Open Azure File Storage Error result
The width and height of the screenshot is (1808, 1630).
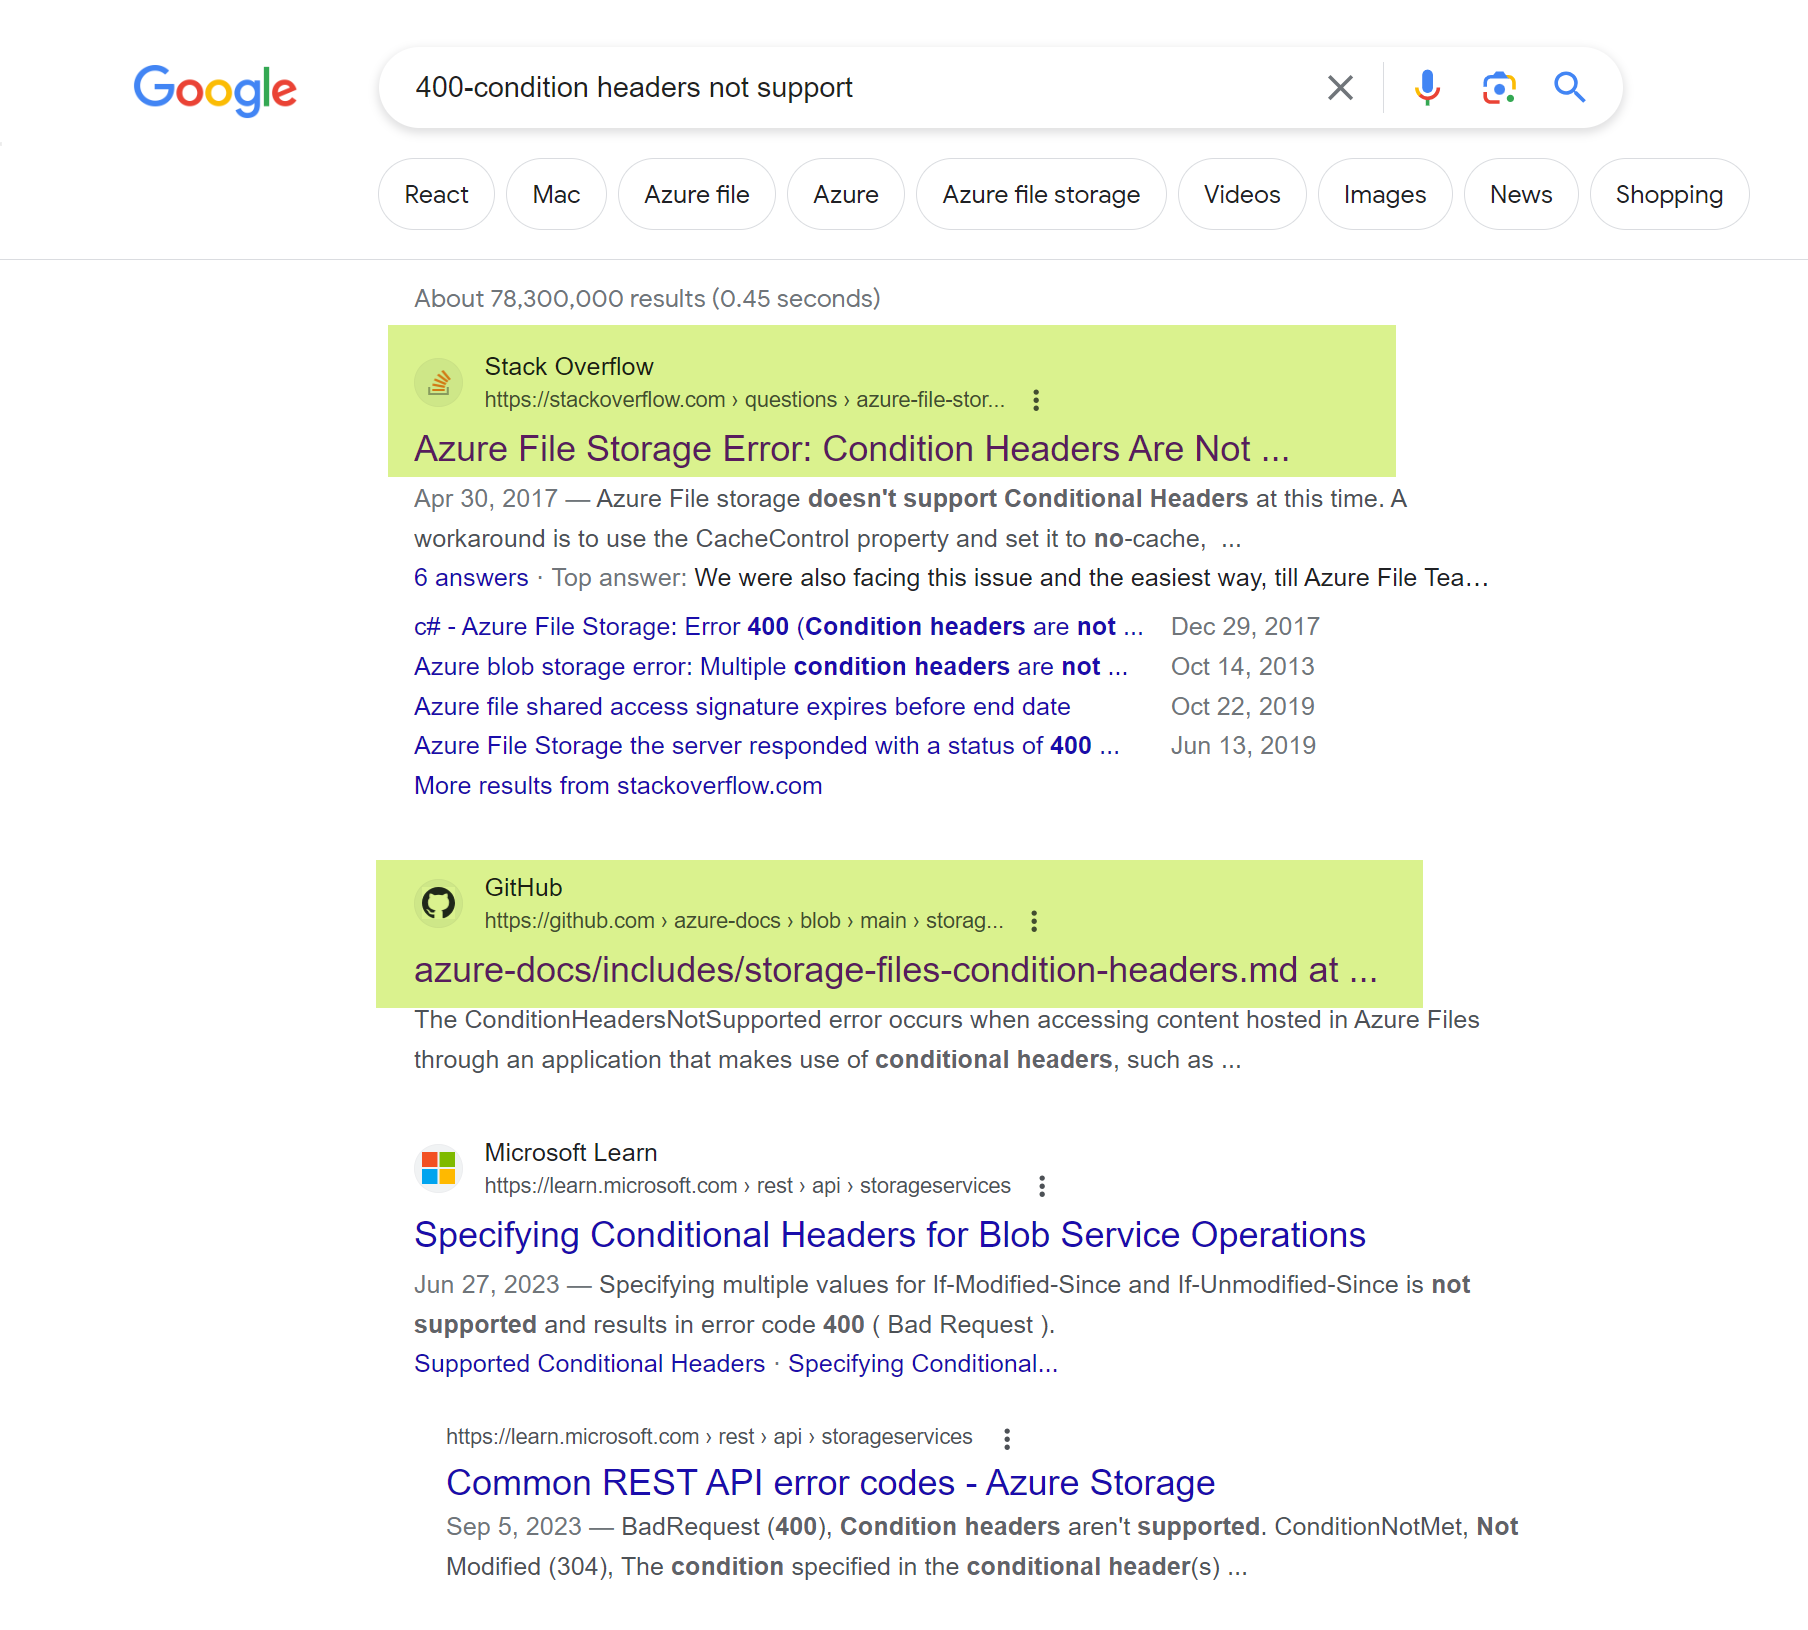coord(852,449)
